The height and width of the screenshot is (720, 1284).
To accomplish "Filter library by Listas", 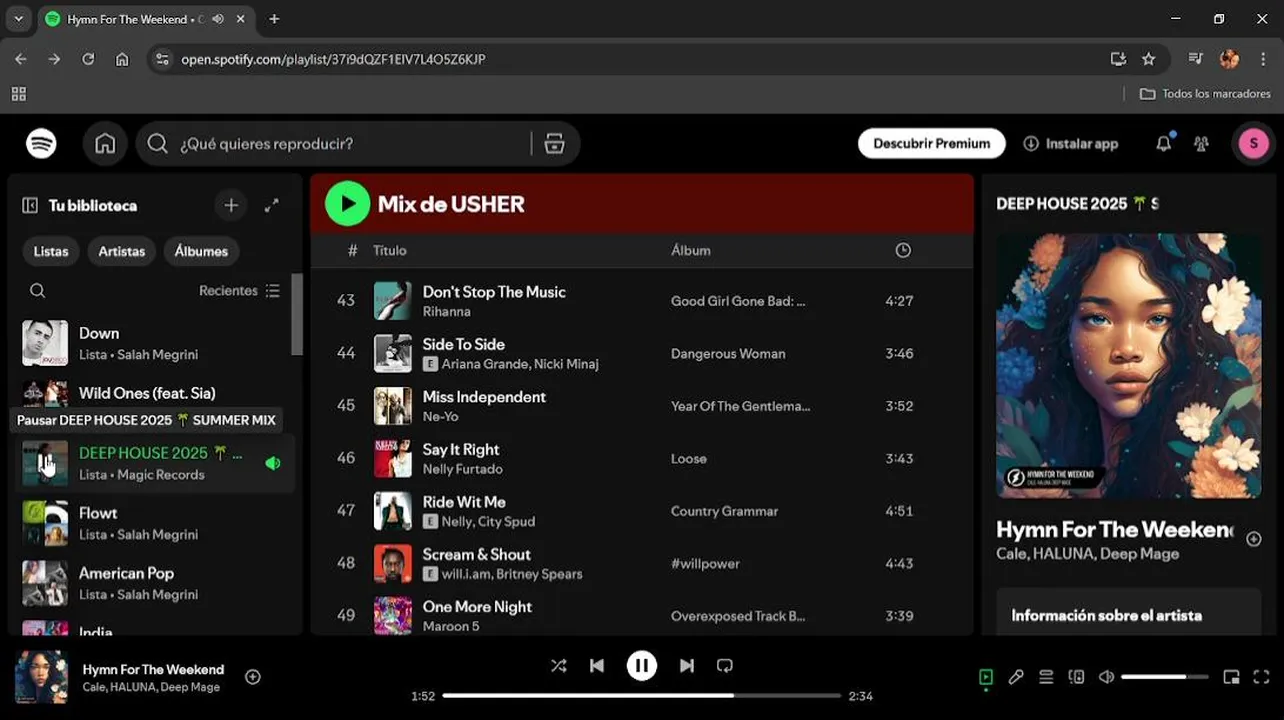I will [51, 251].
